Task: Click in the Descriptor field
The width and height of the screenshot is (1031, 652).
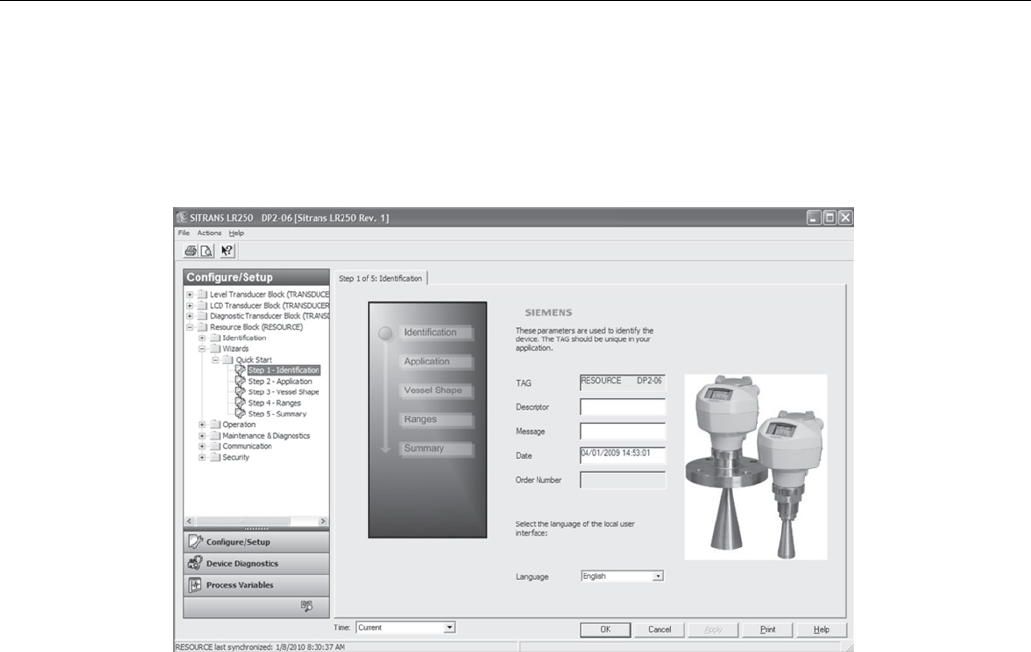Action: [x=623, y=407]
